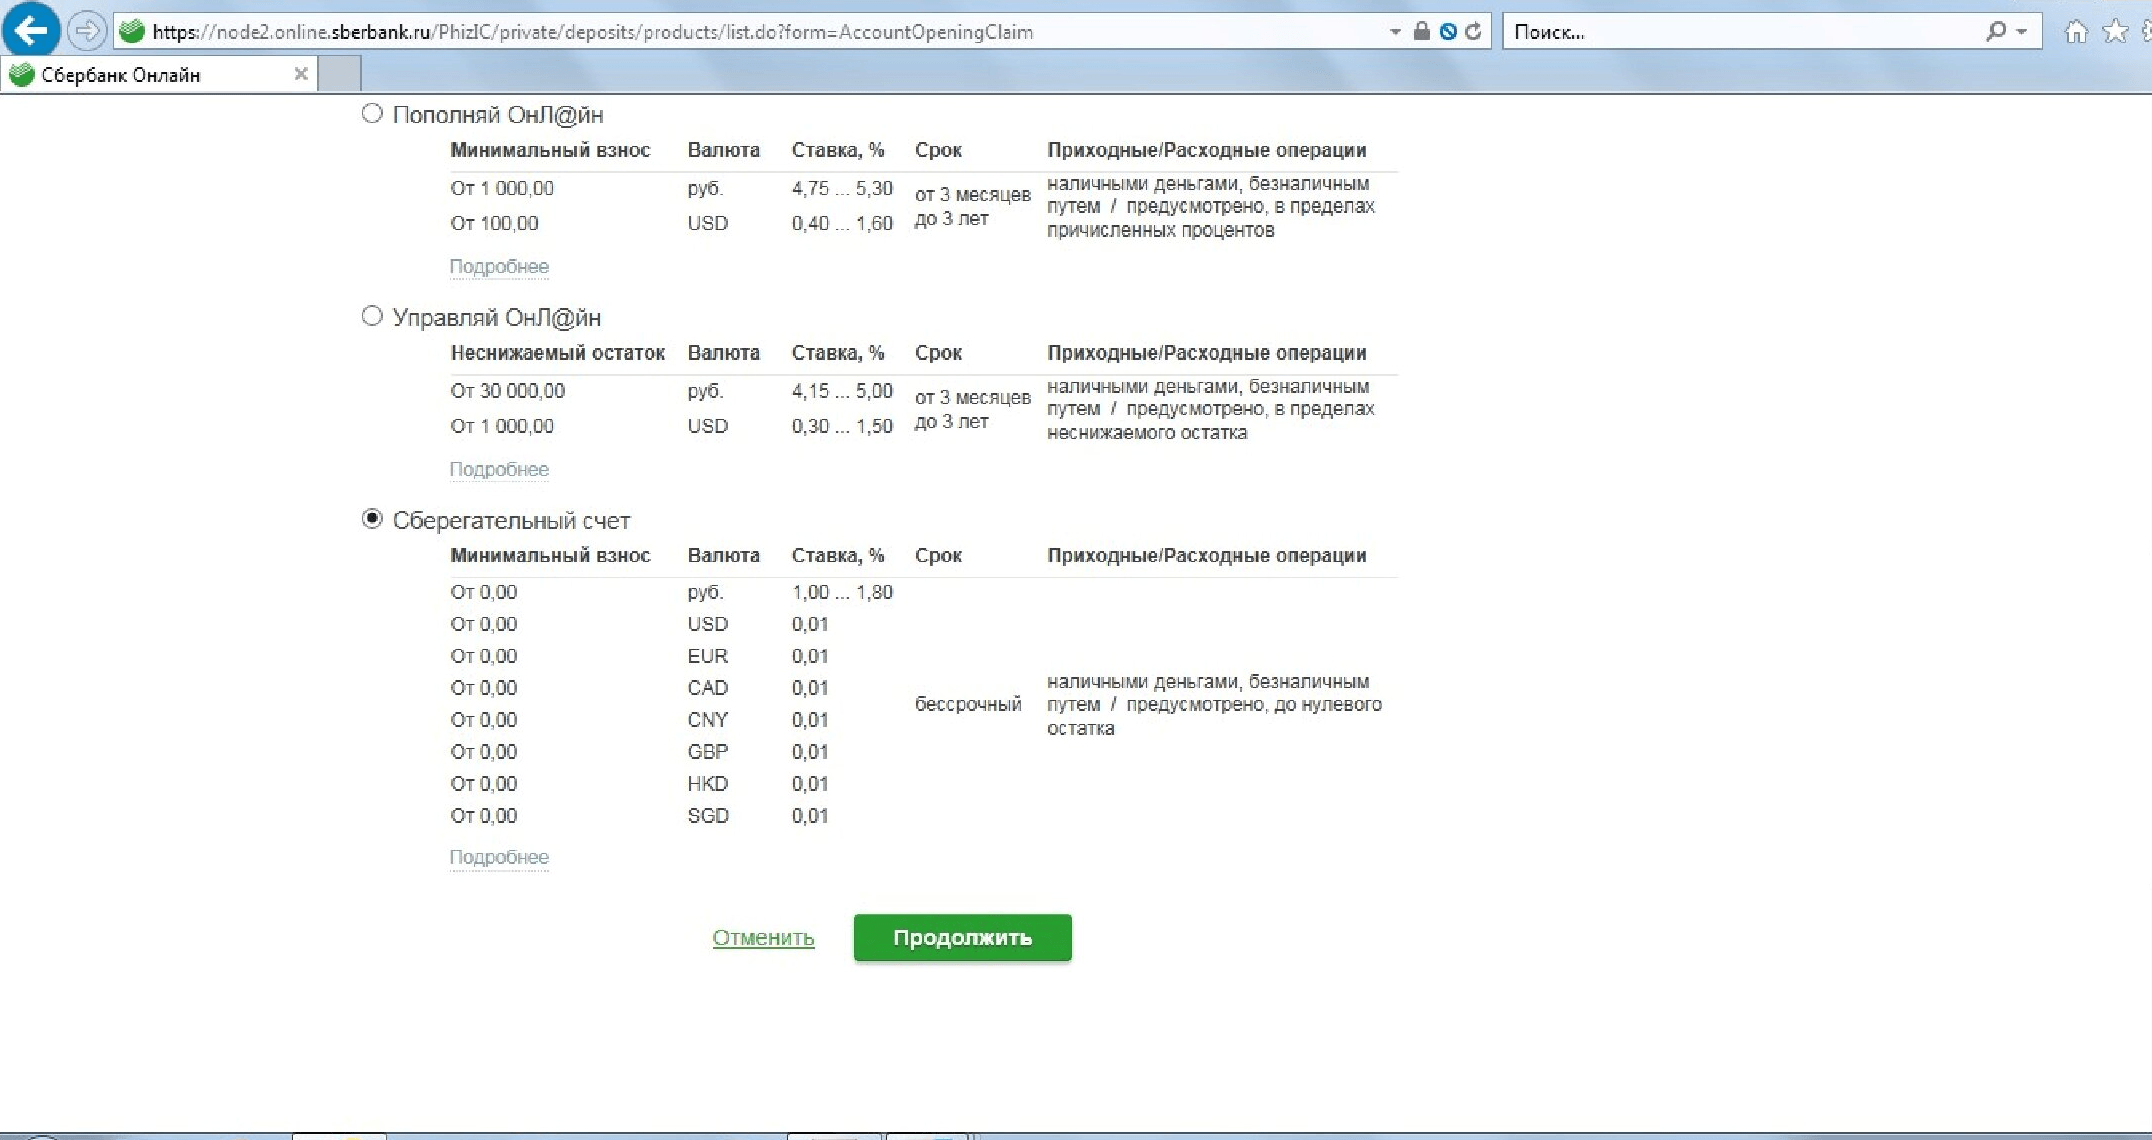The height and width of the screenshot is (1140, 2152).
Task: Open the browser home page icon
Action: (2076, 32)
